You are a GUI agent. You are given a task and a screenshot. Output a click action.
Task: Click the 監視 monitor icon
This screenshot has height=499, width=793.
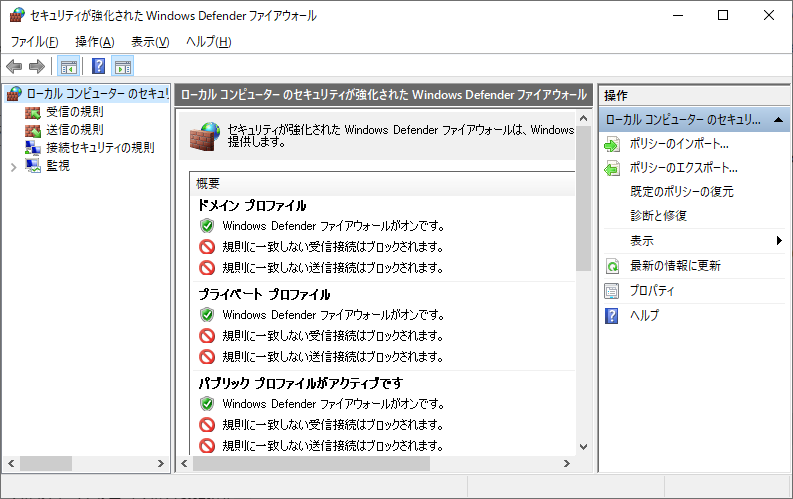click(33, 166)
